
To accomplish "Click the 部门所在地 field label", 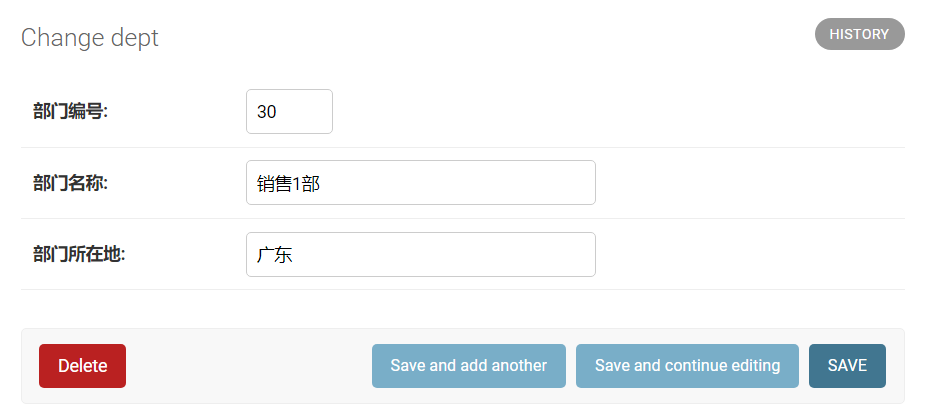I will tap(78, 255).
